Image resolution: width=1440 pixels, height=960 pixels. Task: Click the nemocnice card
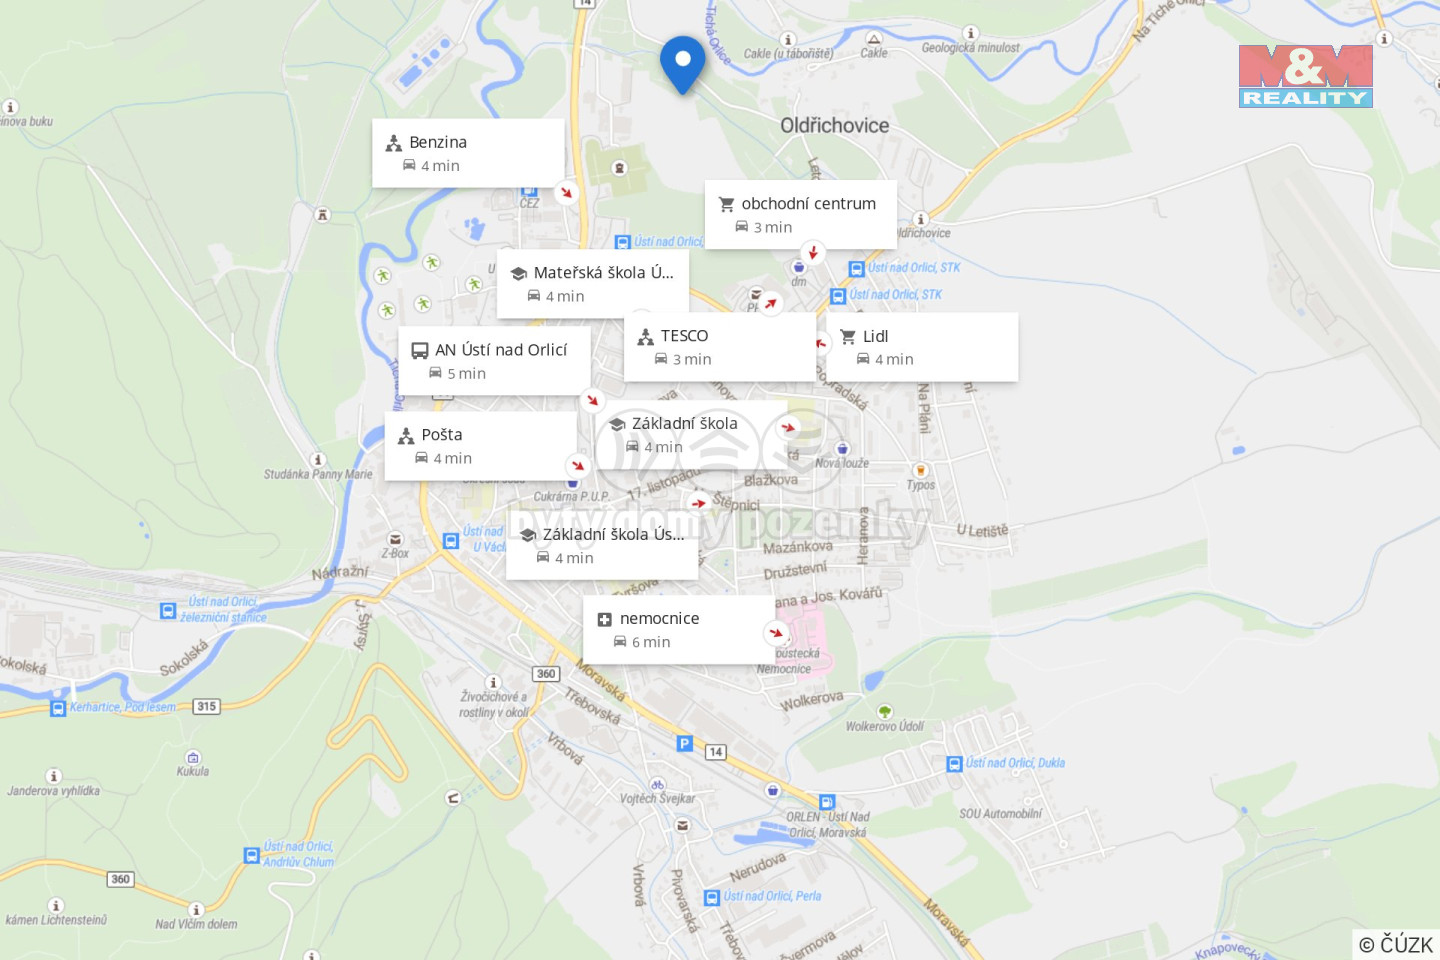click(679, 629)
